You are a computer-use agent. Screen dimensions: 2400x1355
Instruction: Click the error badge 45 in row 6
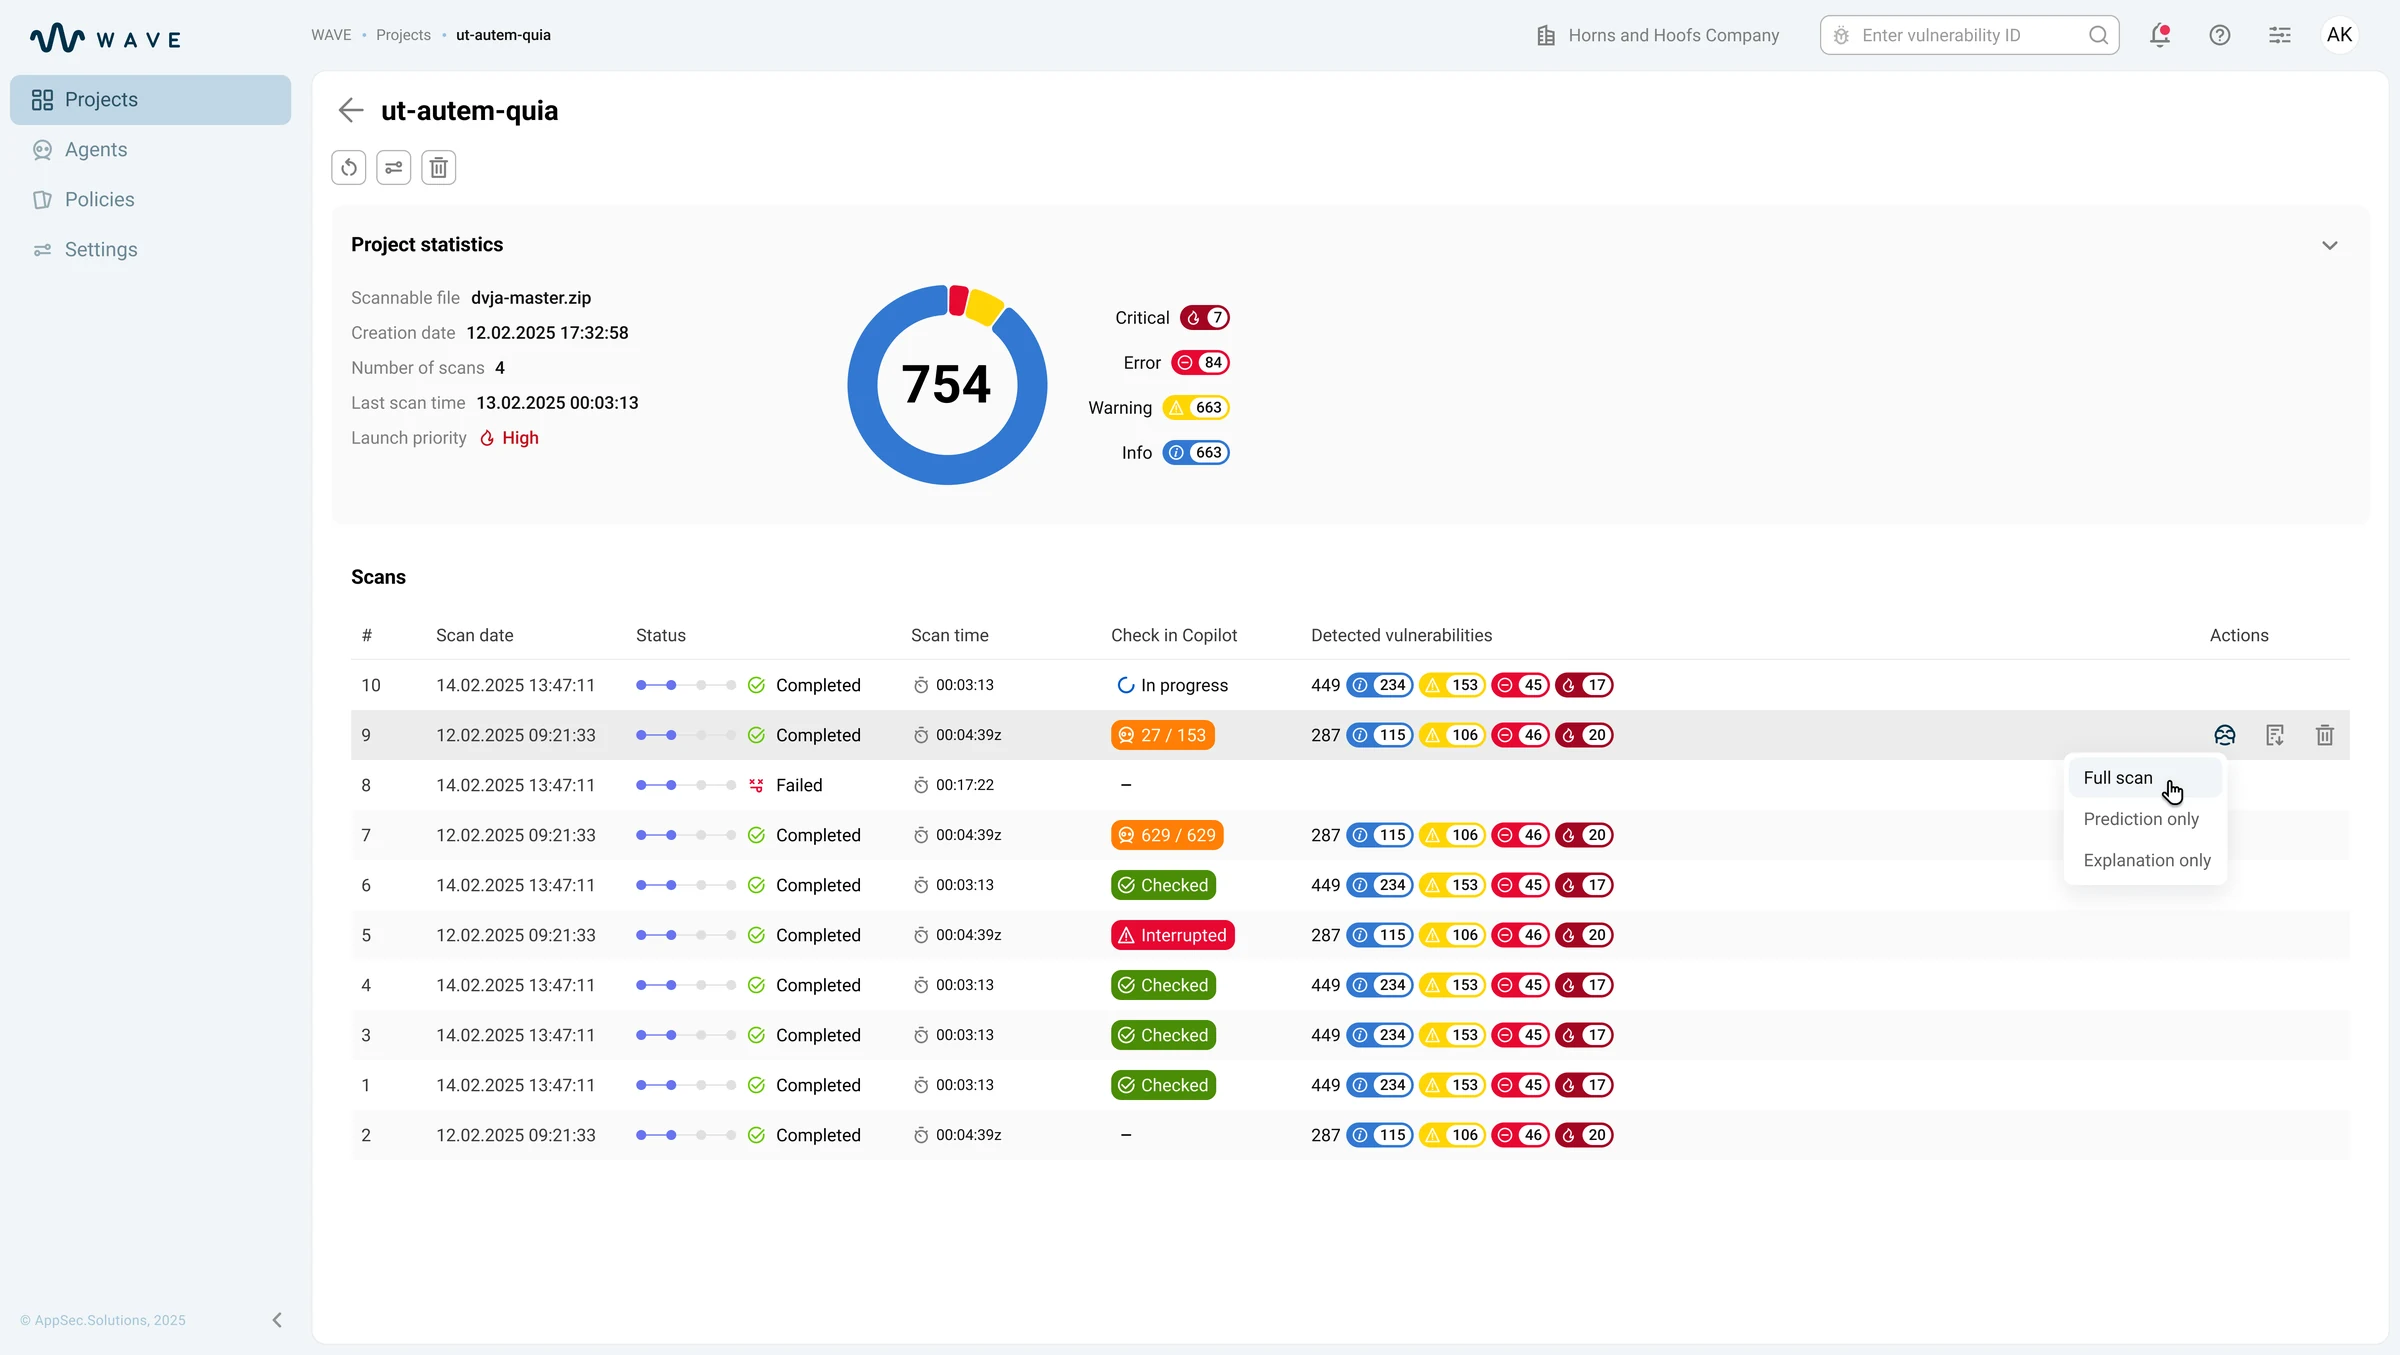[1520, 885]
